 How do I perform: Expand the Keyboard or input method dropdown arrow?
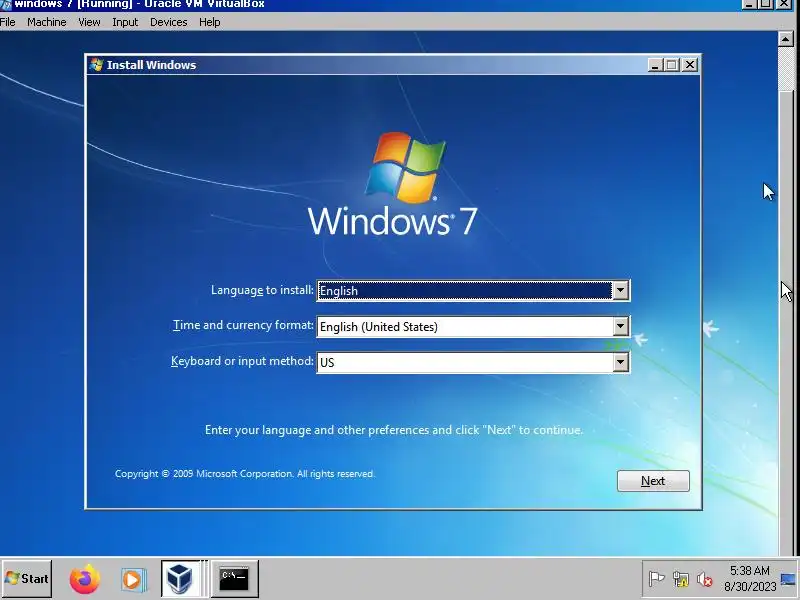pyautogui.click(x=620, y=362)
